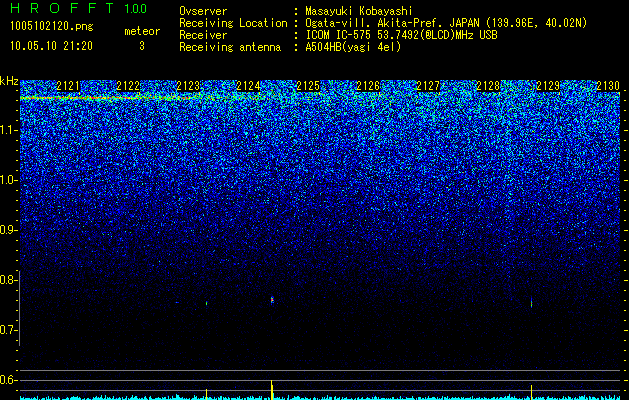Image resolution: width=629 pixels, height=400 pixels.
Task: Click the Receiving antenna label
Action: tap(230, 47)
